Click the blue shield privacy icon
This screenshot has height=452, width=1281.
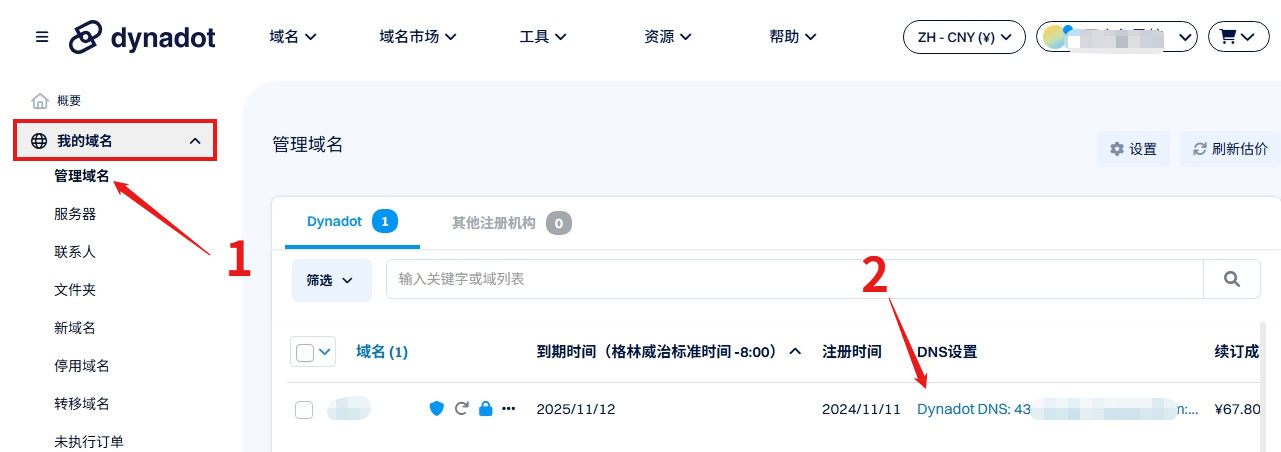coord(436,408)
